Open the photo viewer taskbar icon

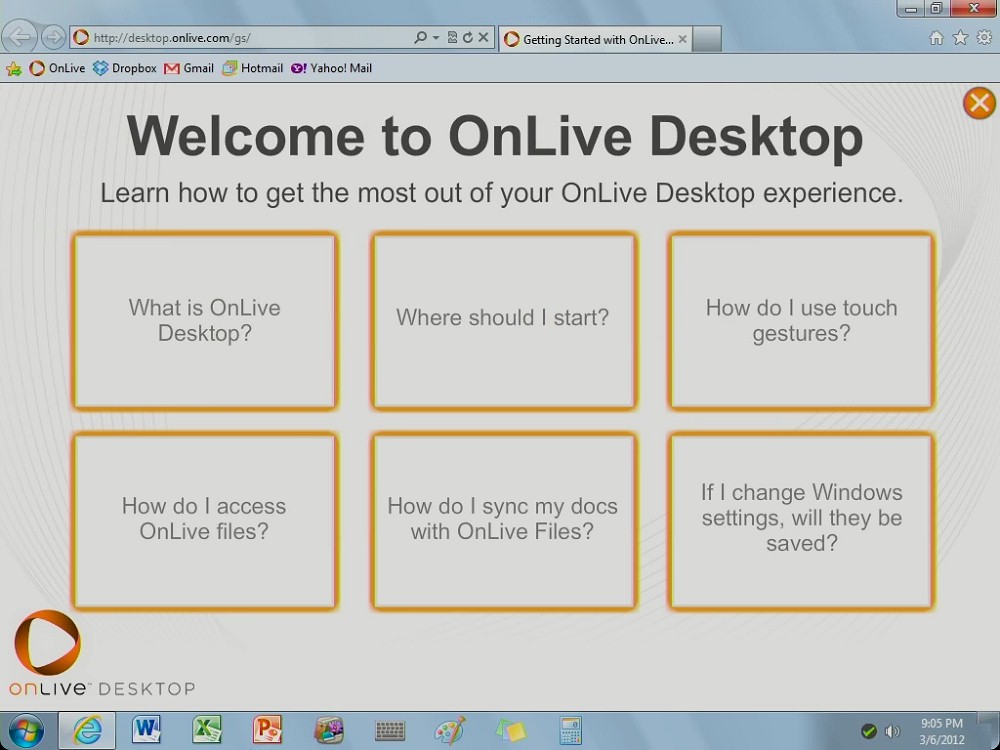[328, 731]
